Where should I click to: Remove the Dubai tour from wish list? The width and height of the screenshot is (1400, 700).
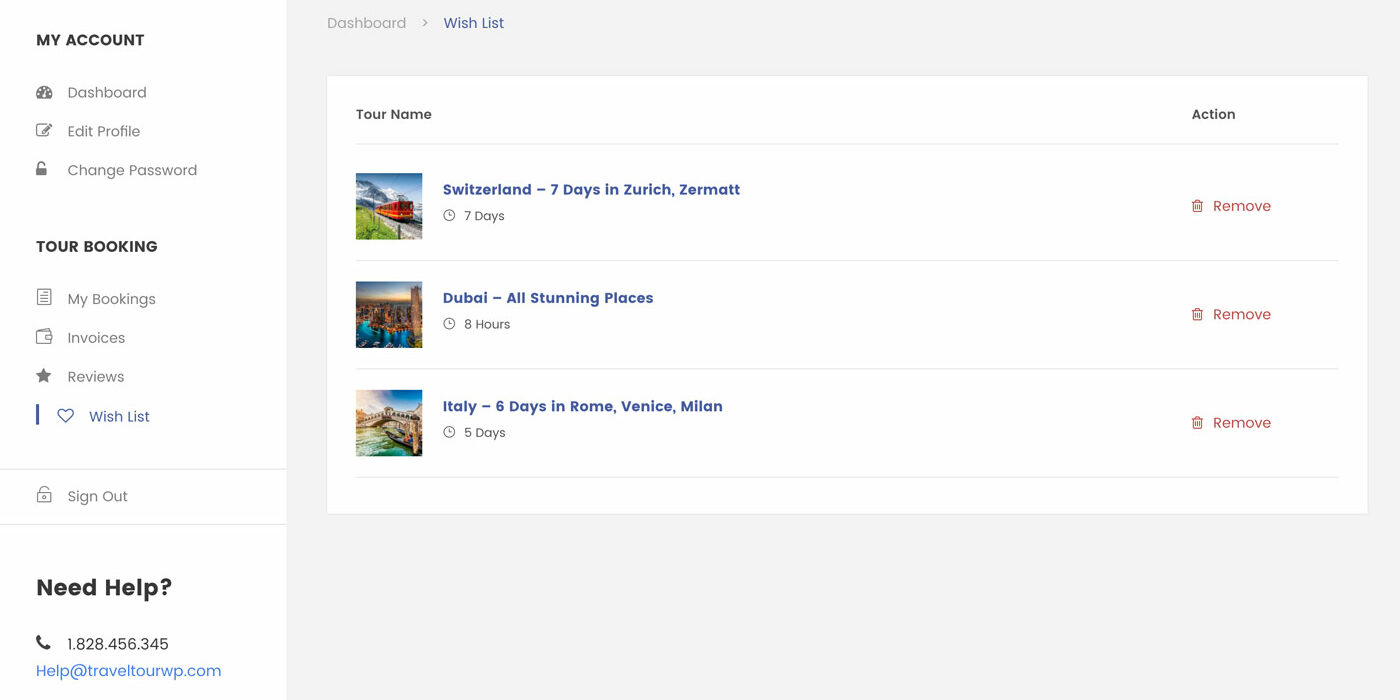(1240, 314)
